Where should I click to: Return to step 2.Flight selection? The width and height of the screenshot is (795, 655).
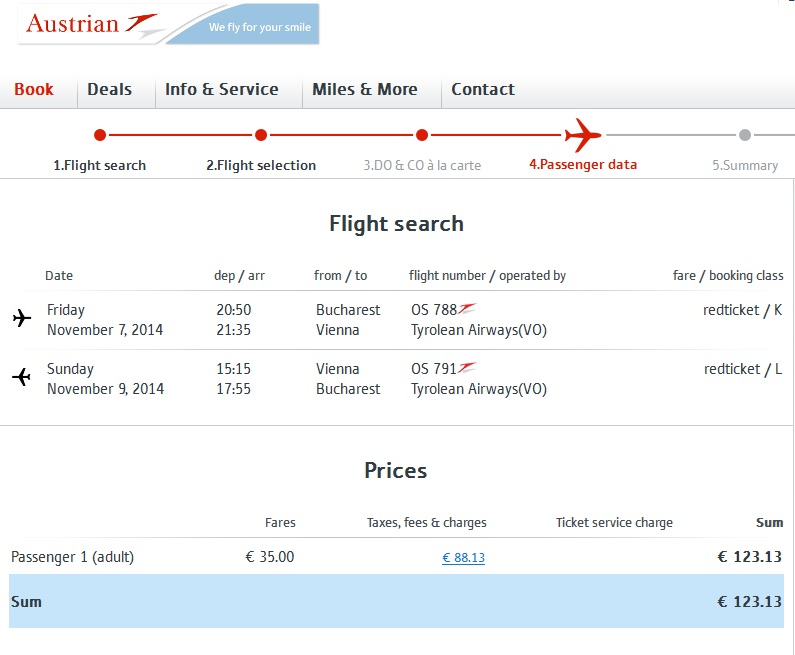pyautogui.click(x=261, y=166)
